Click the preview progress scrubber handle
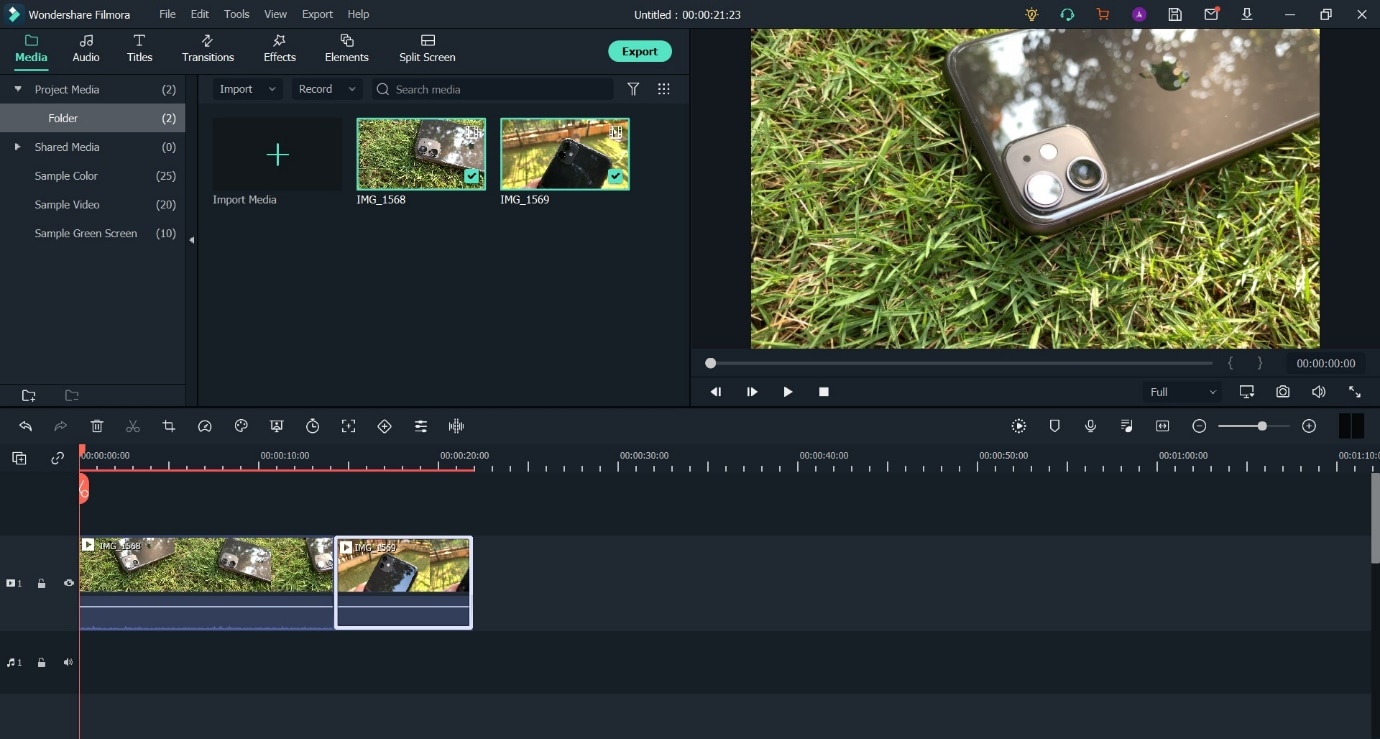Viewport: 1380px width, 739px height. (710, 363)
